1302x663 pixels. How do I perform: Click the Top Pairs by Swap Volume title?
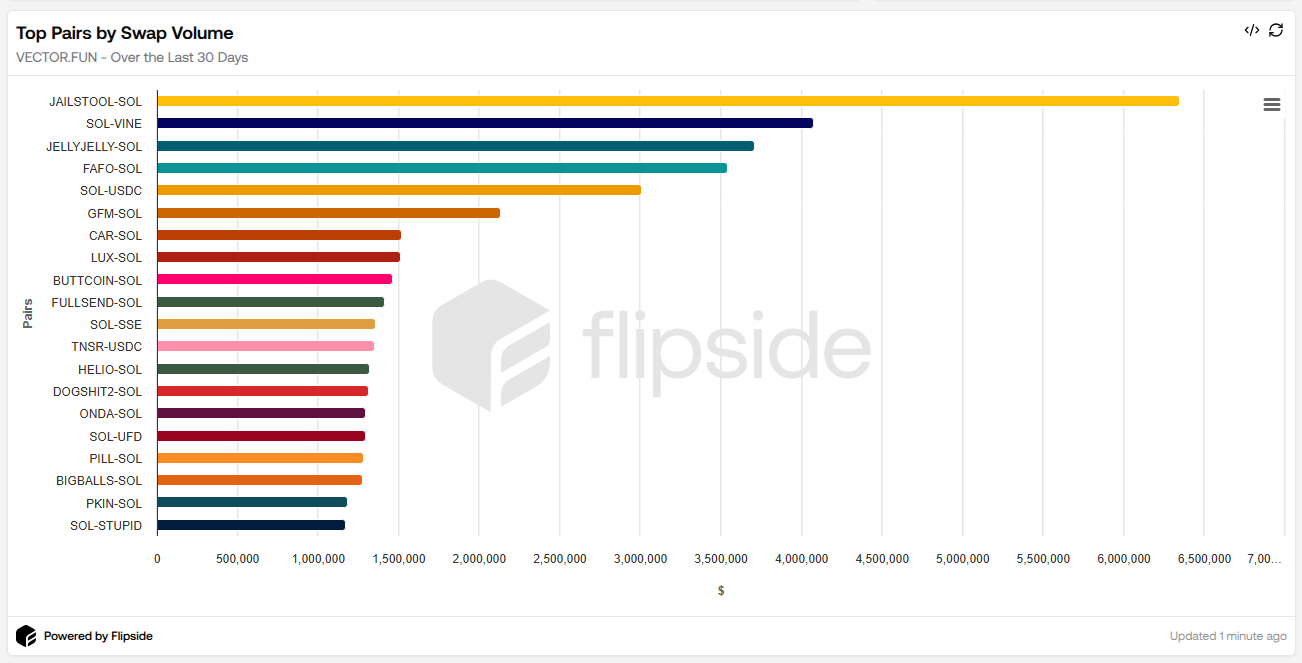click(125, 33)
